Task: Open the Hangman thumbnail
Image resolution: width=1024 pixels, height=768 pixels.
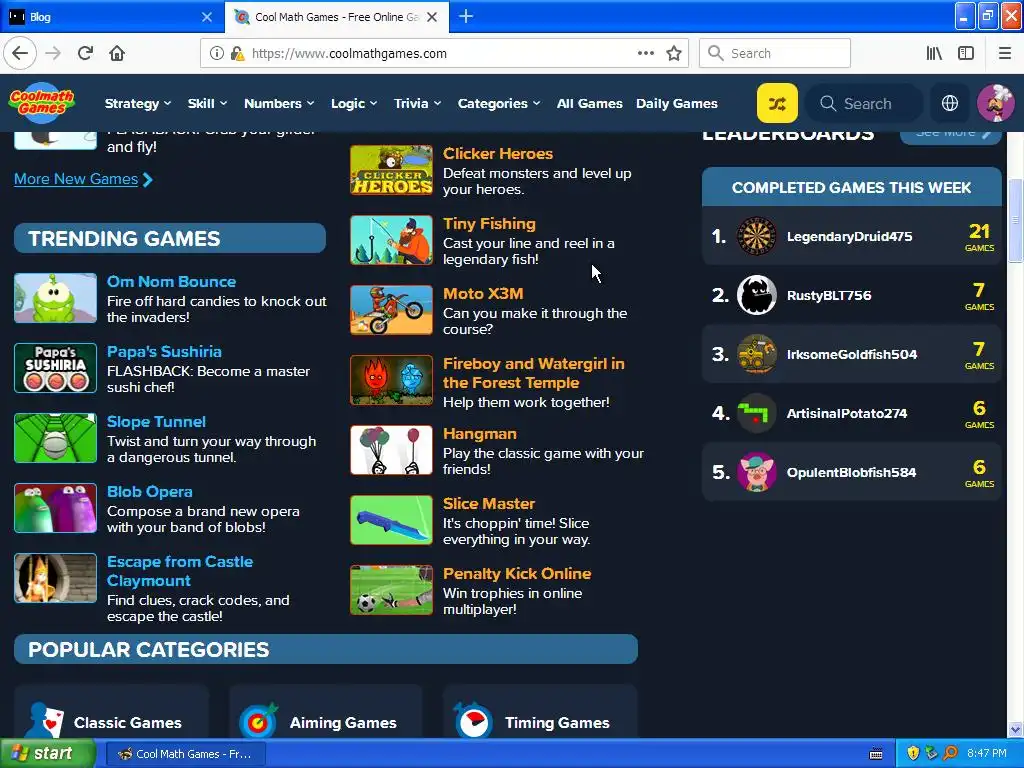Action: point(391,450)
